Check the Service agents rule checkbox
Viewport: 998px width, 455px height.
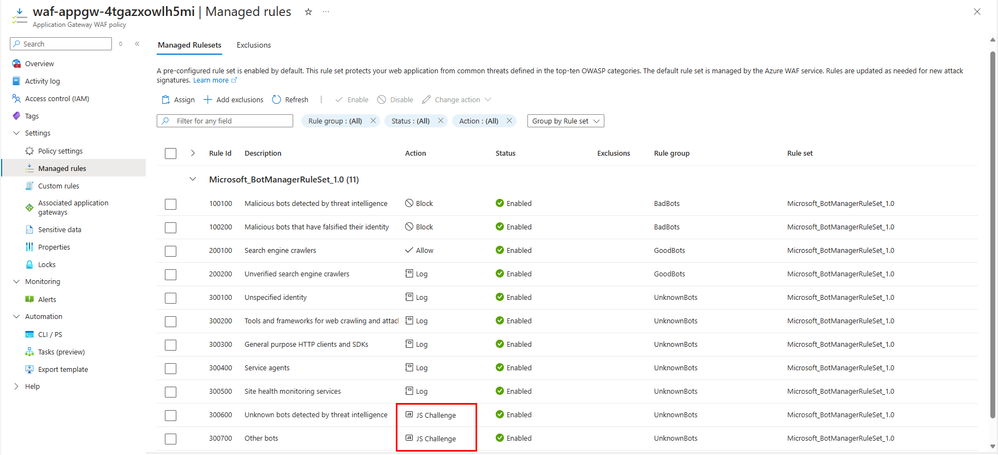pyautogui.click(x=171, y=368)
